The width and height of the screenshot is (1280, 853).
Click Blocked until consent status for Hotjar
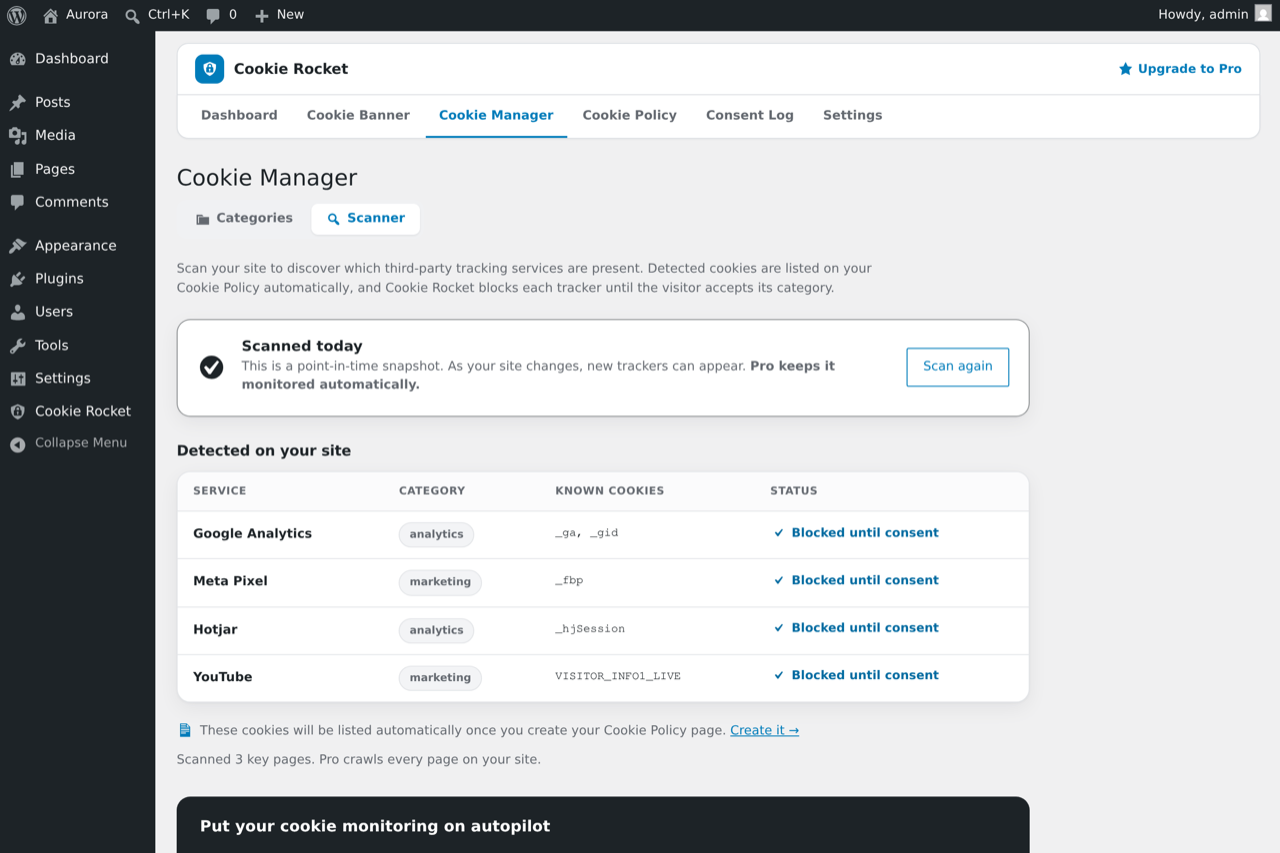856,628
